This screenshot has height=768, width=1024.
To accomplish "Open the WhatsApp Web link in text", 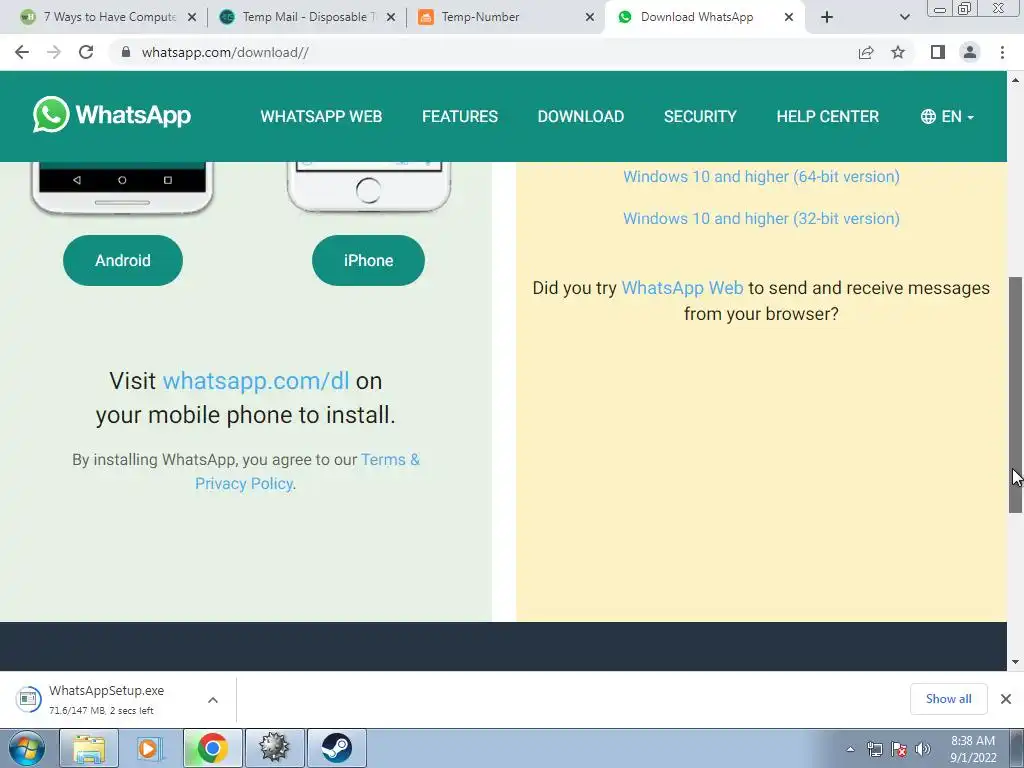I will pos(682,288).
